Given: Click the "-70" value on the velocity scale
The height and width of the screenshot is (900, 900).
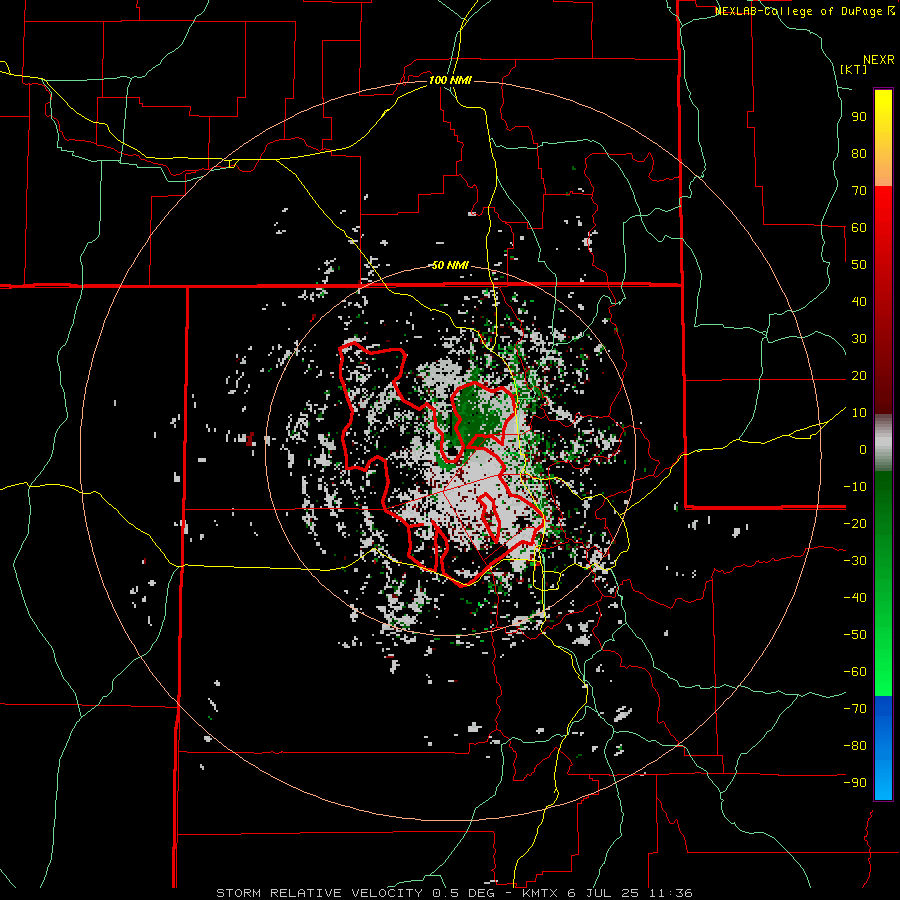Looking at the screenshot, I should pos(855,709).
